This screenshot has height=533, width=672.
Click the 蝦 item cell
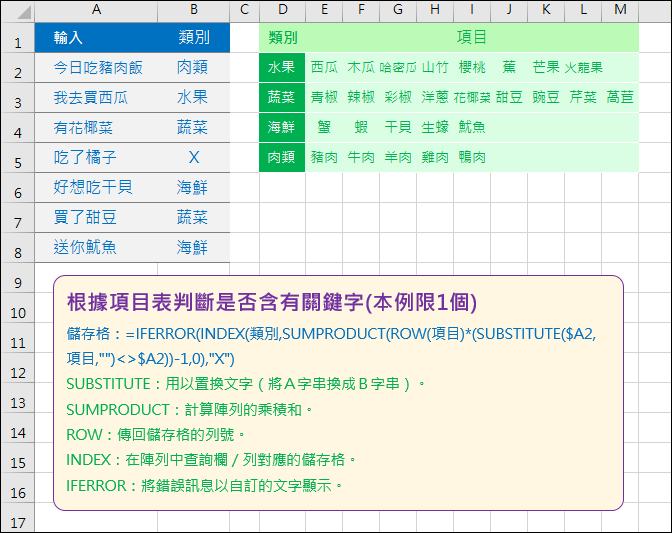361,128
